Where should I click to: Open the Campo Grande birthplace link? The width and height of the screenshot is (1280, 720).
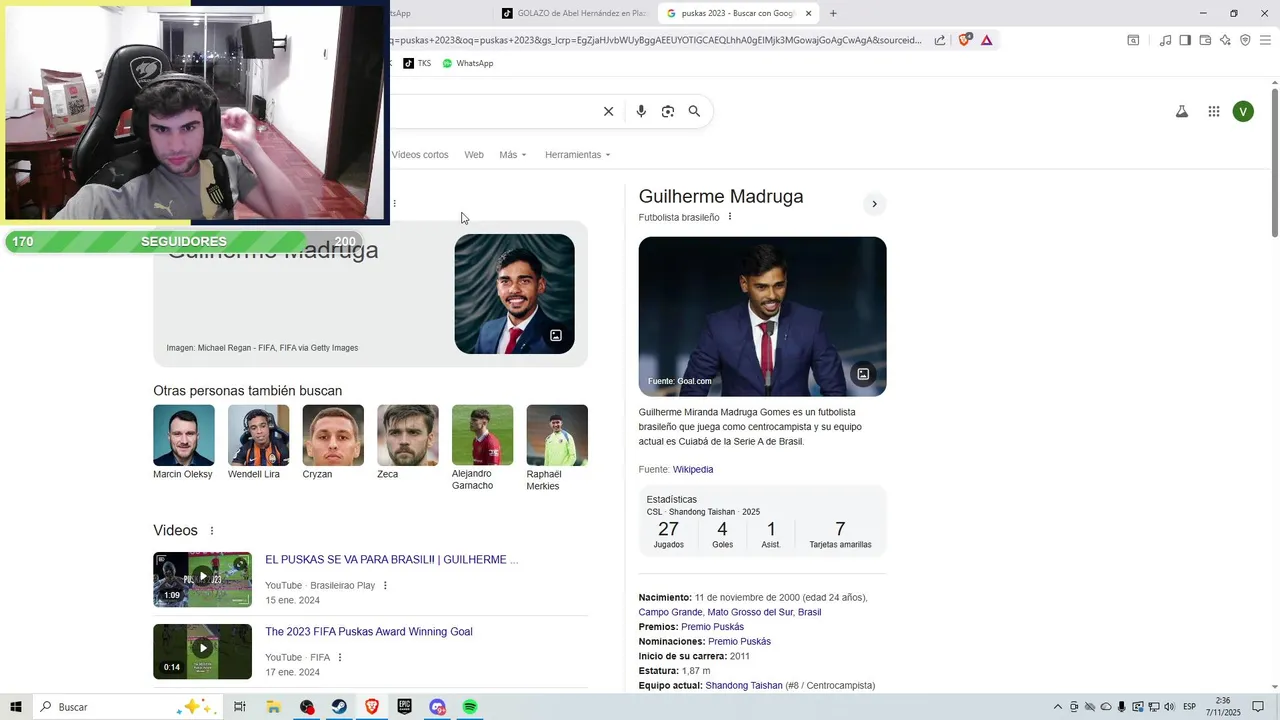(x=669, y=612)
